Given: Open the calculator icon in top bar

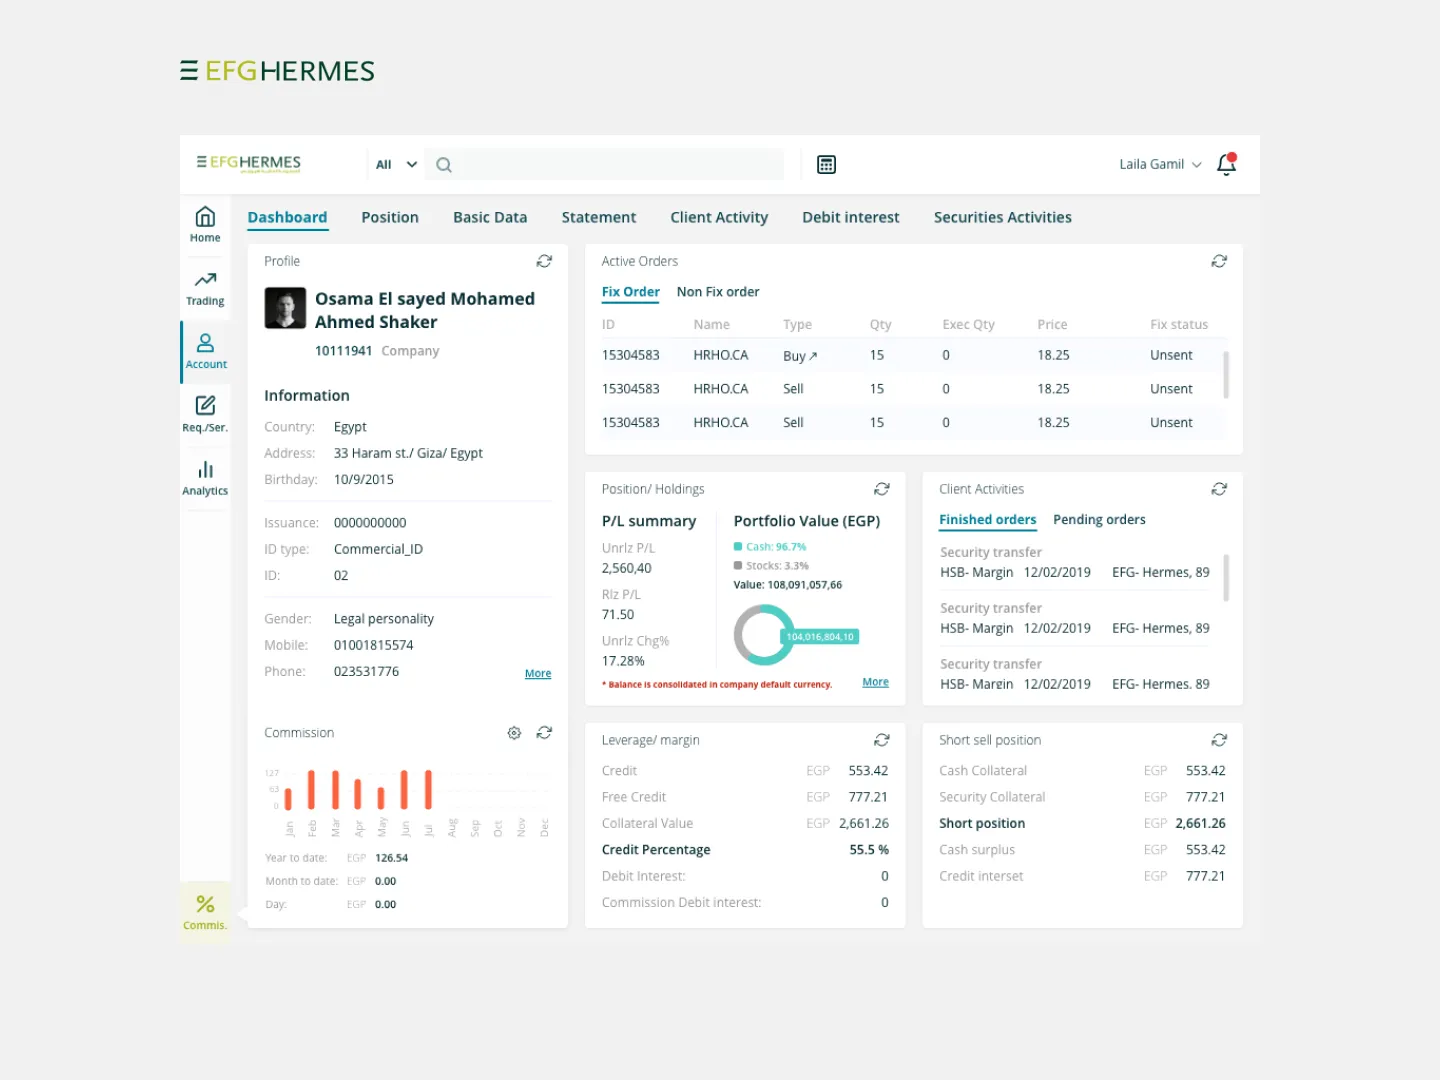Looking at the screenshot, I should [x=826, y=165].
